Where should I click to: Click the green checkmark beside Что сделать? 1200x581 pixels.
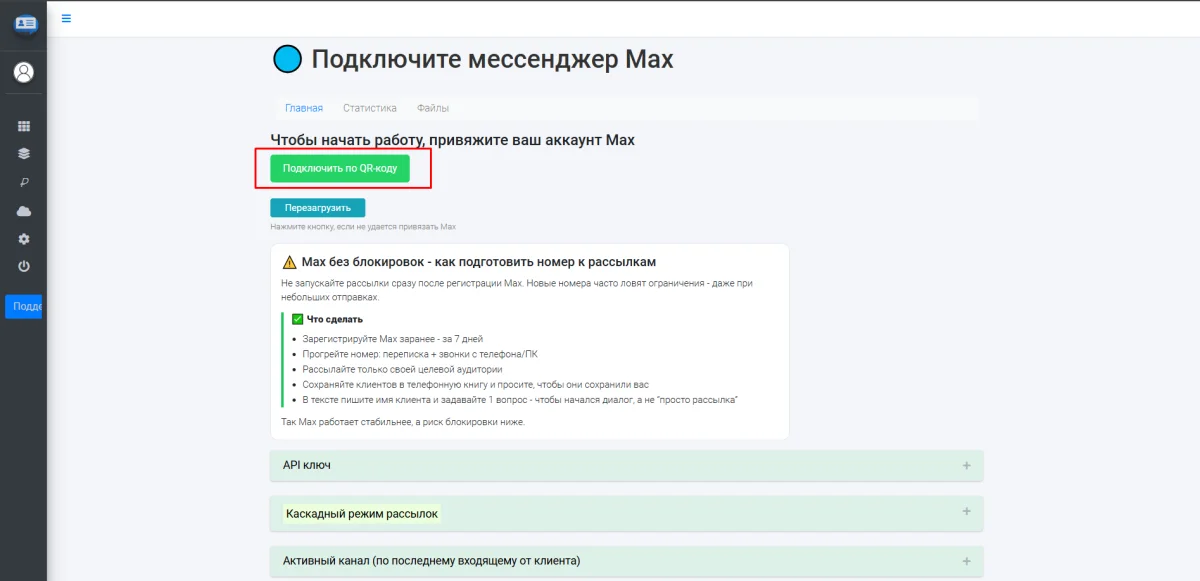pyautogui.click(x=297, y=319)
